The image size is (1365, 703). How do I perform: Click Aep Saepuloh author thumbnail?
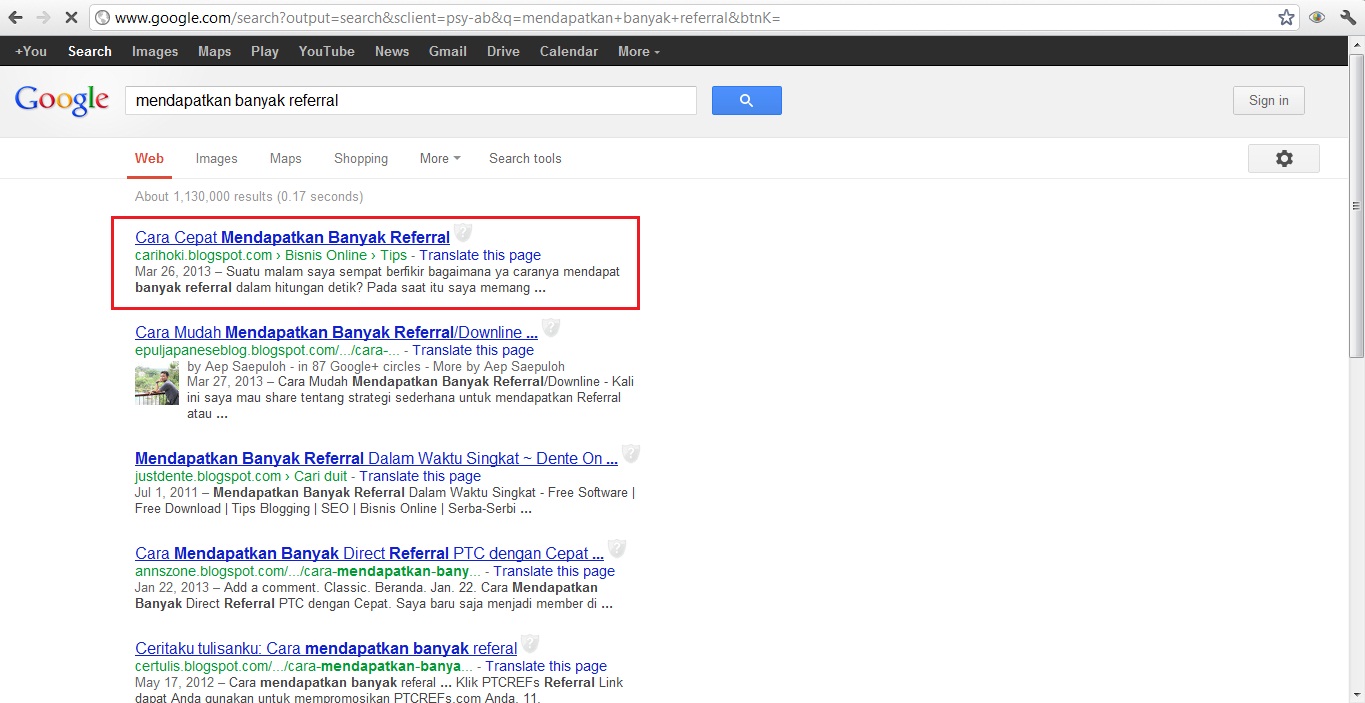tap(157, 384)
